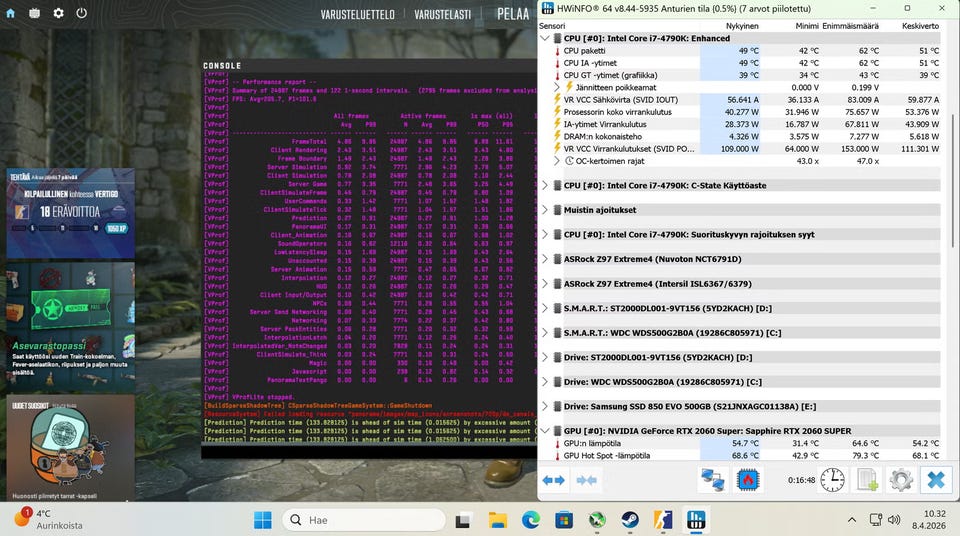The height and width of the screenshot is (536, 960).
Task: Click HWiNFO chip with flame icon
Action: 748,480
